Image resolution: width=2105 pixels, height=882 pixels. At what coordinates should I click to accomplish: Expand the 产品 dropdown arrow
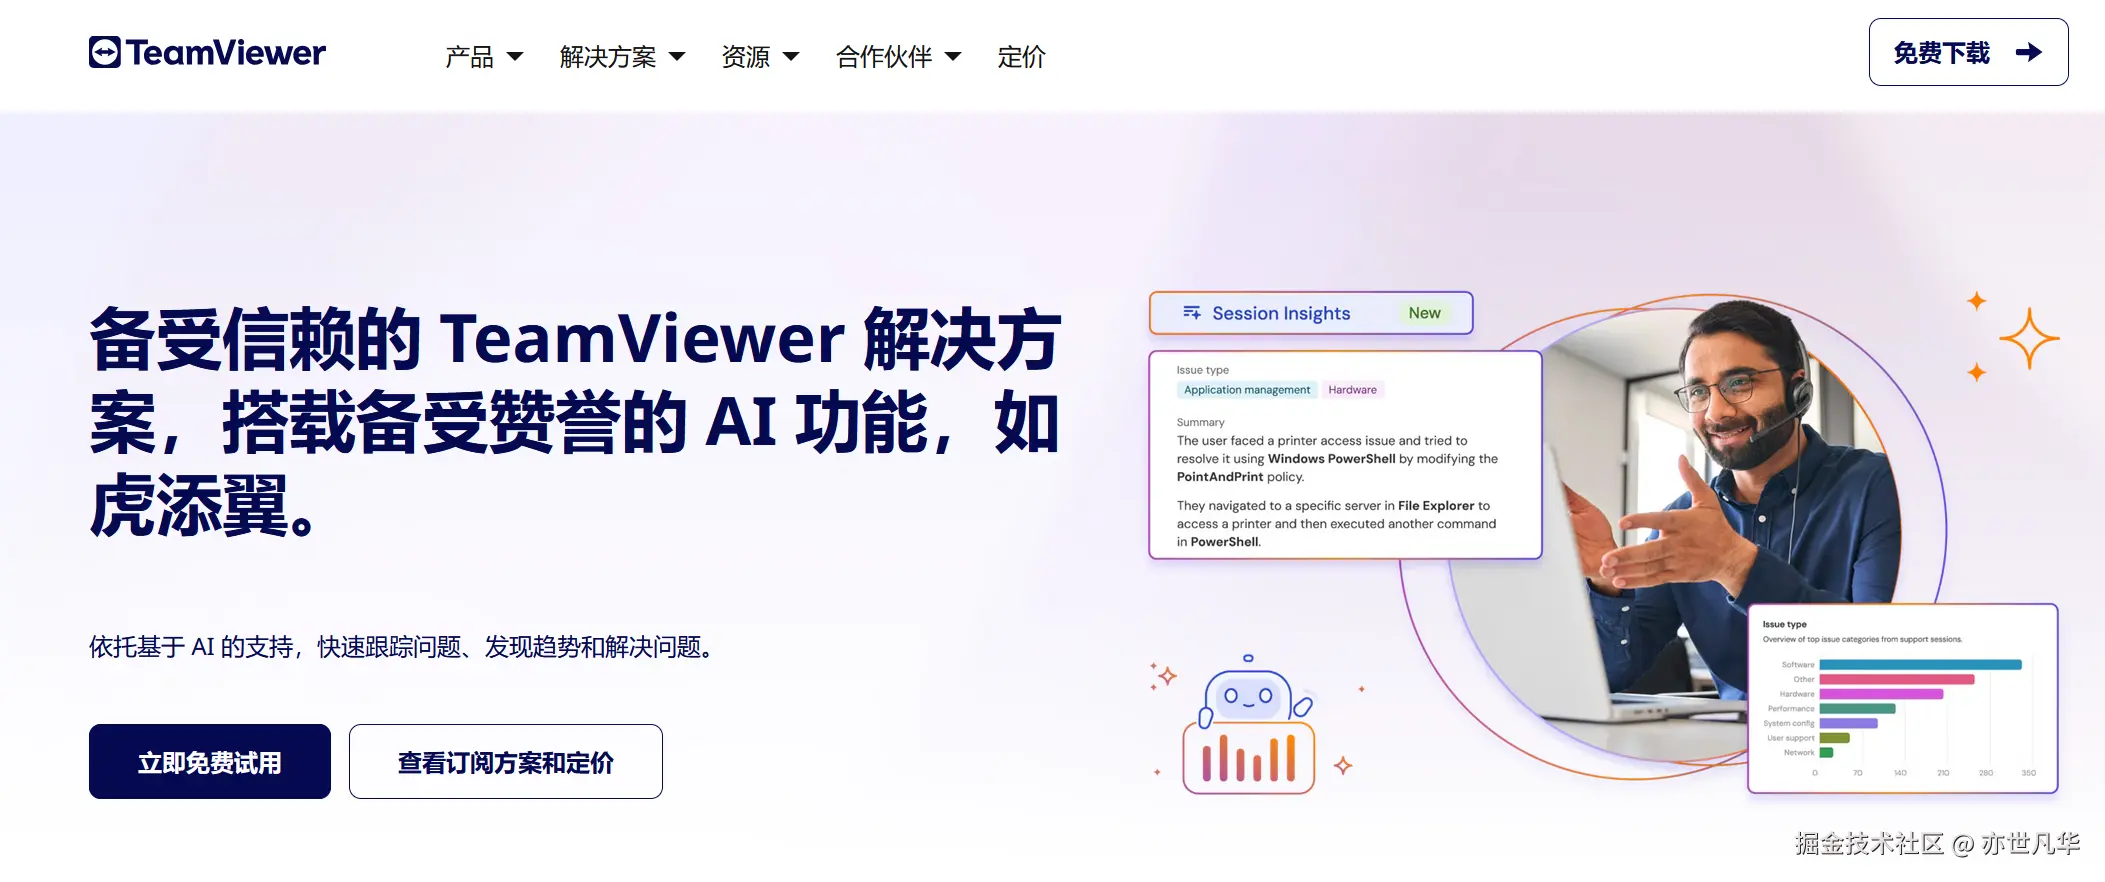(515, 57)
